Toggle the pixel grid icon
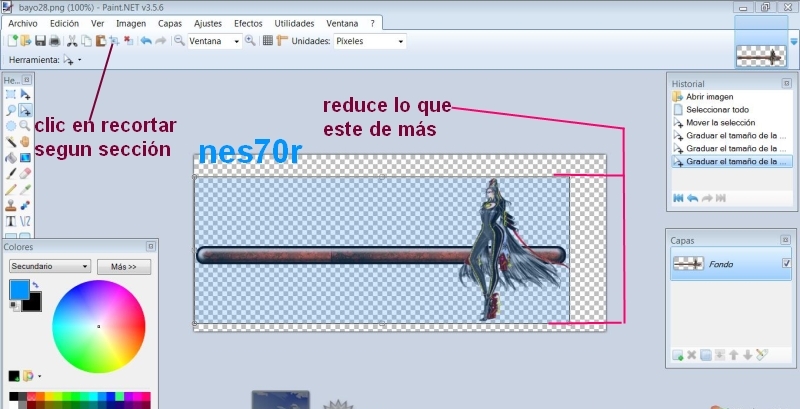This screenshot has height=409, width=800. [x=268, y=41]
